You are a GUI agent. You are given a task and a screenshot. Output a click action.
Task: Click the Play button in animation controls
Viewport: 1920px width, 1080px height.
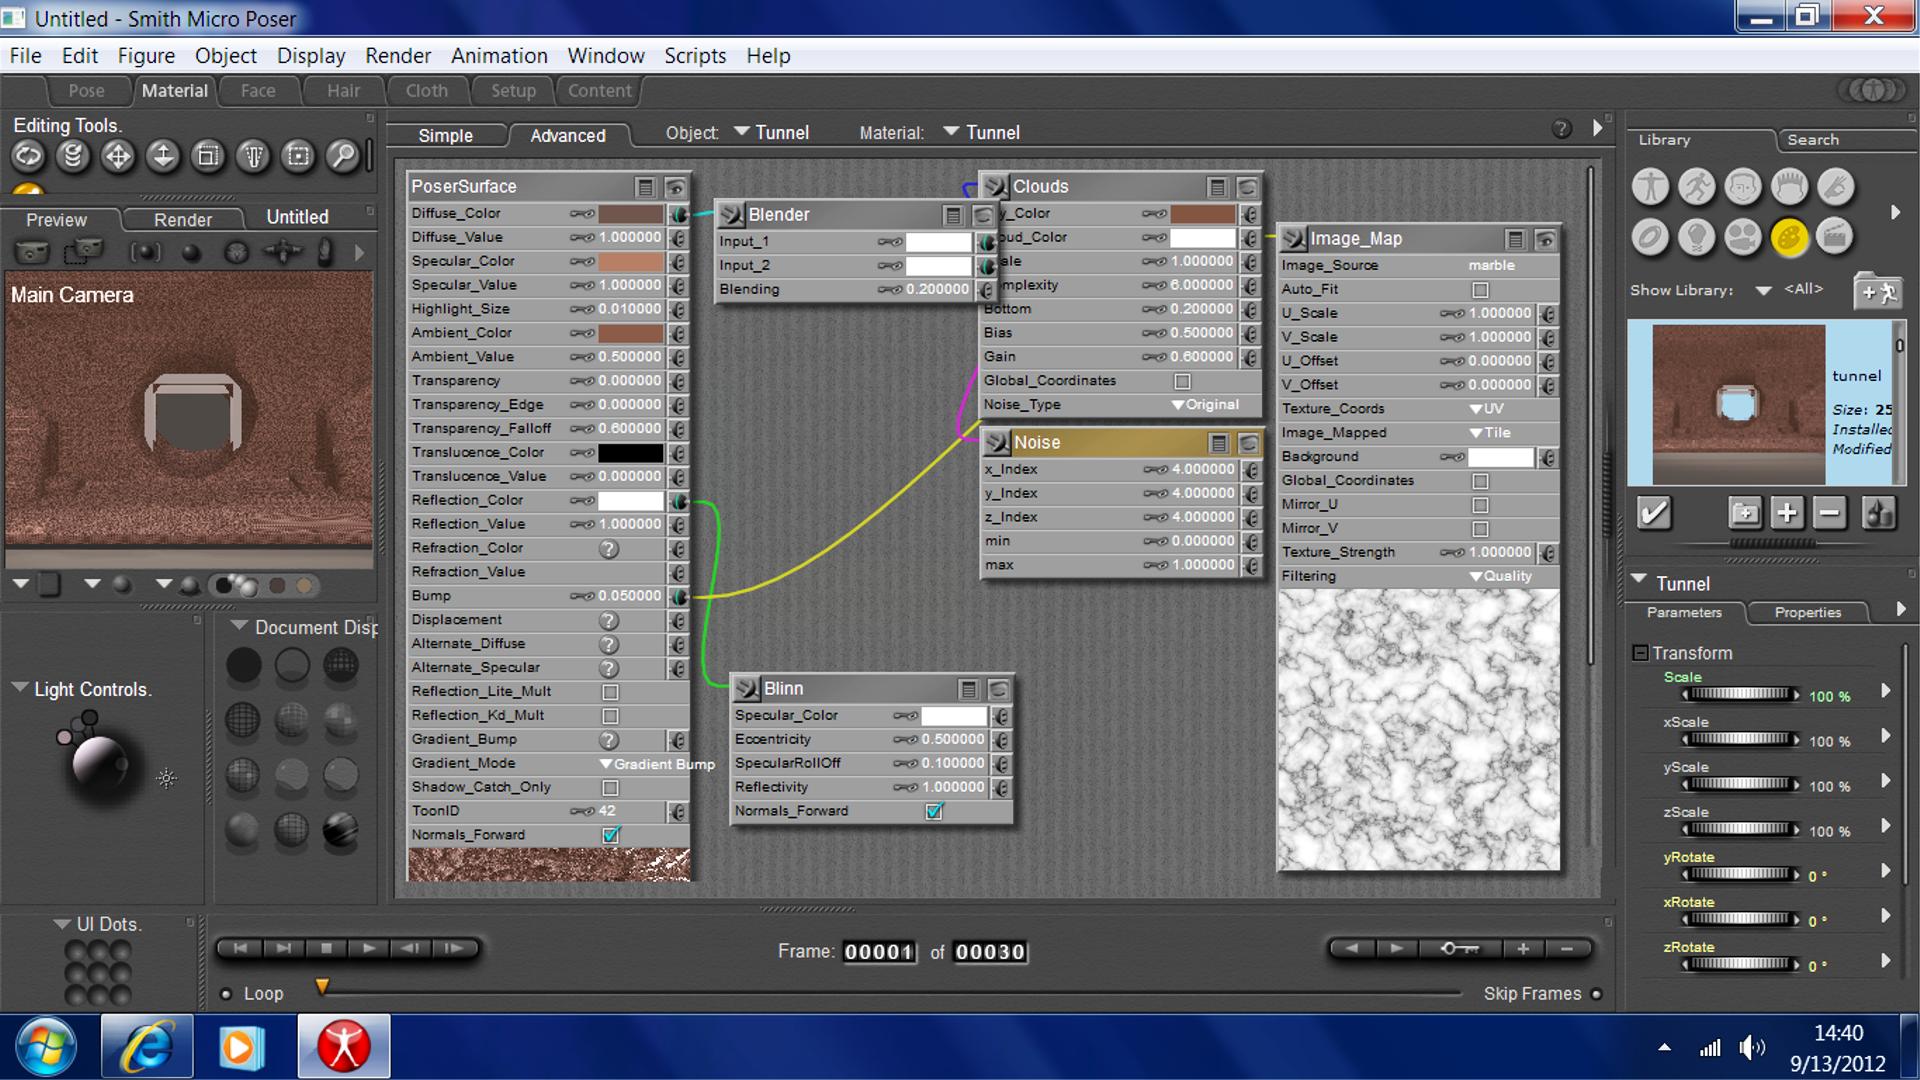(368, 948)
